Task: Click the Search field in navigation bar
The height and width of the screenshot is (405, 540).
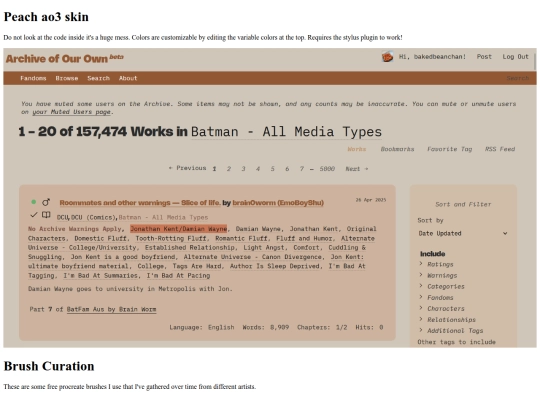Action: (x=517, y=78)
